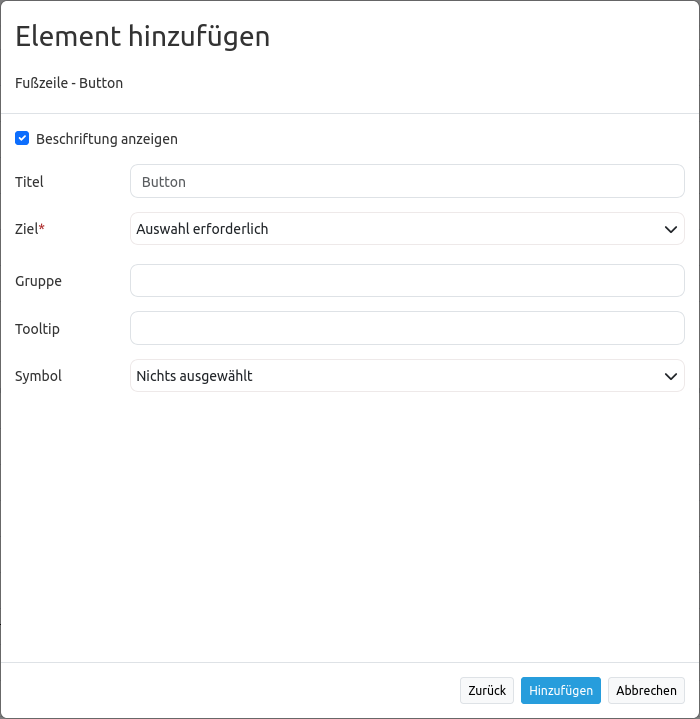Click the chevron arrow of the Symbol dropdown
This screenshot has width=700, height=719.
click(x=671, y=376)
